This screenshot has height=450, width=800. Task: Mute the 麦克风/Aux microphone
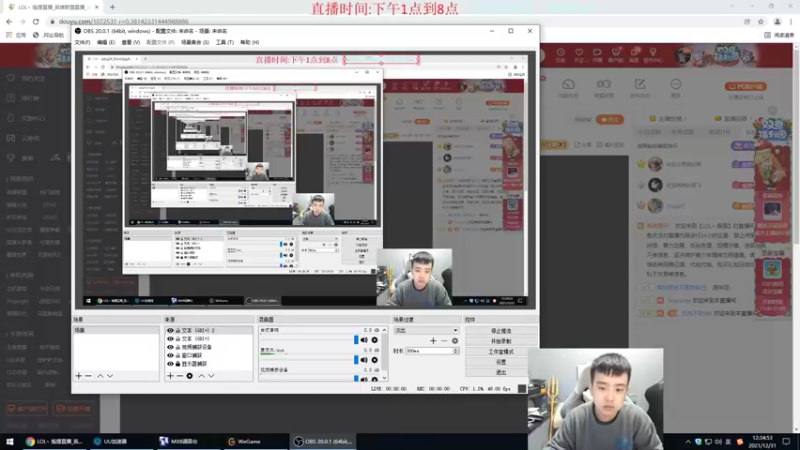coord(364,360)
